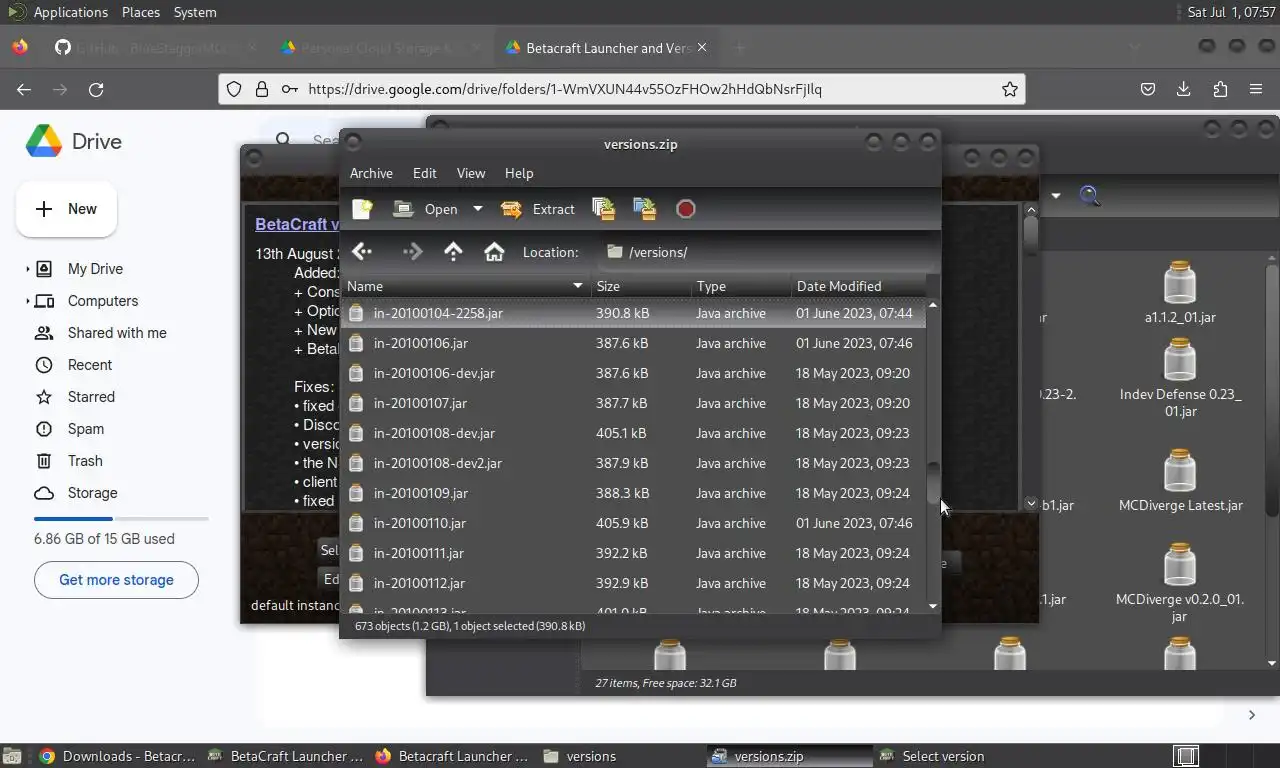1280x768 pixels.
Task: Open Starred in Drive sidebar
Action: click(x=91, y=397)
